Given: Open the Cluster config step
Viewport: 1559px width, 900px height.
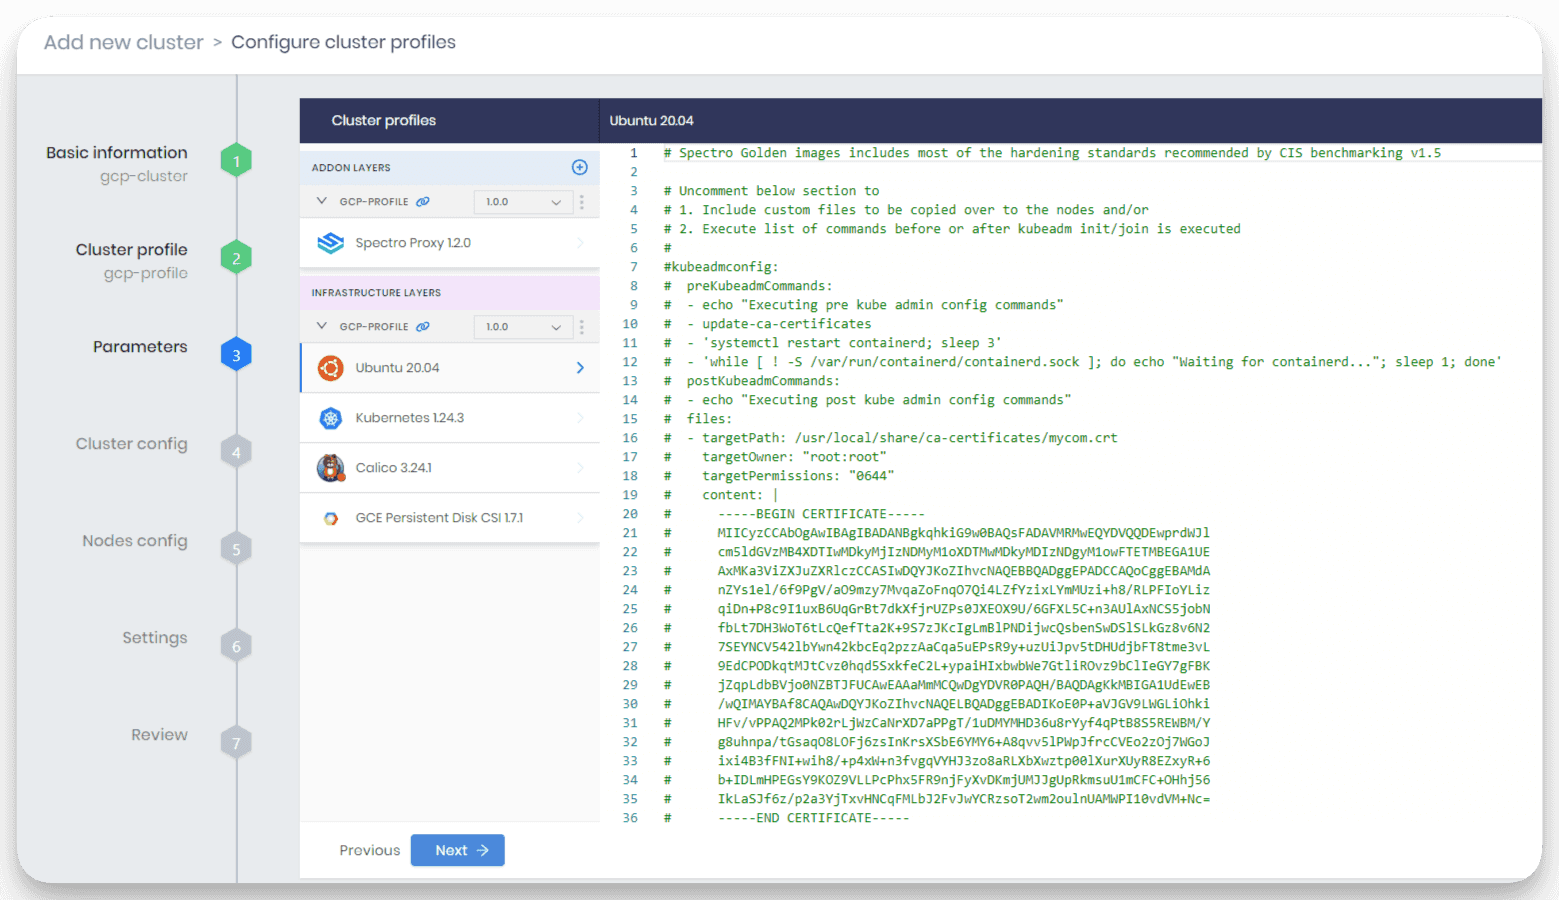Looking at the screenshot, I should point(131,443).
